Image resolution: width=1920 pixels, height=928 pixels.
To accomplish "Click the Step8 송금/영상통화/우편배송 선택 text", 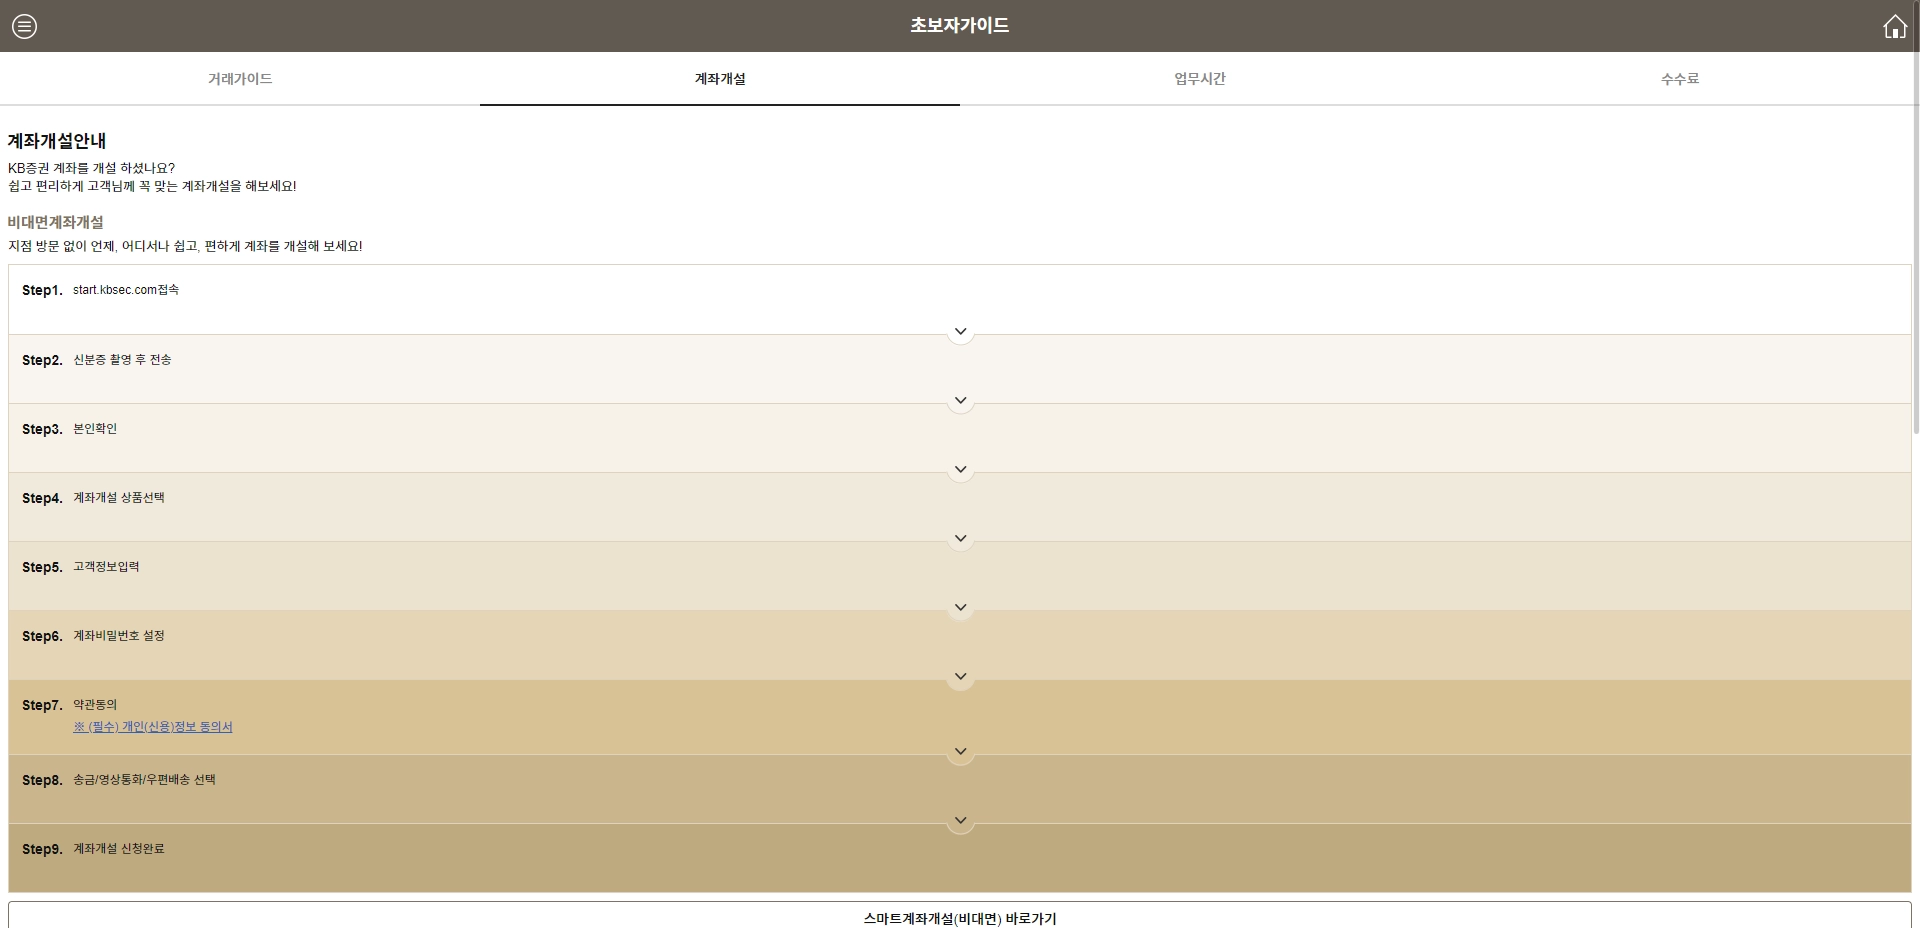I will click(x=144, y=780).
